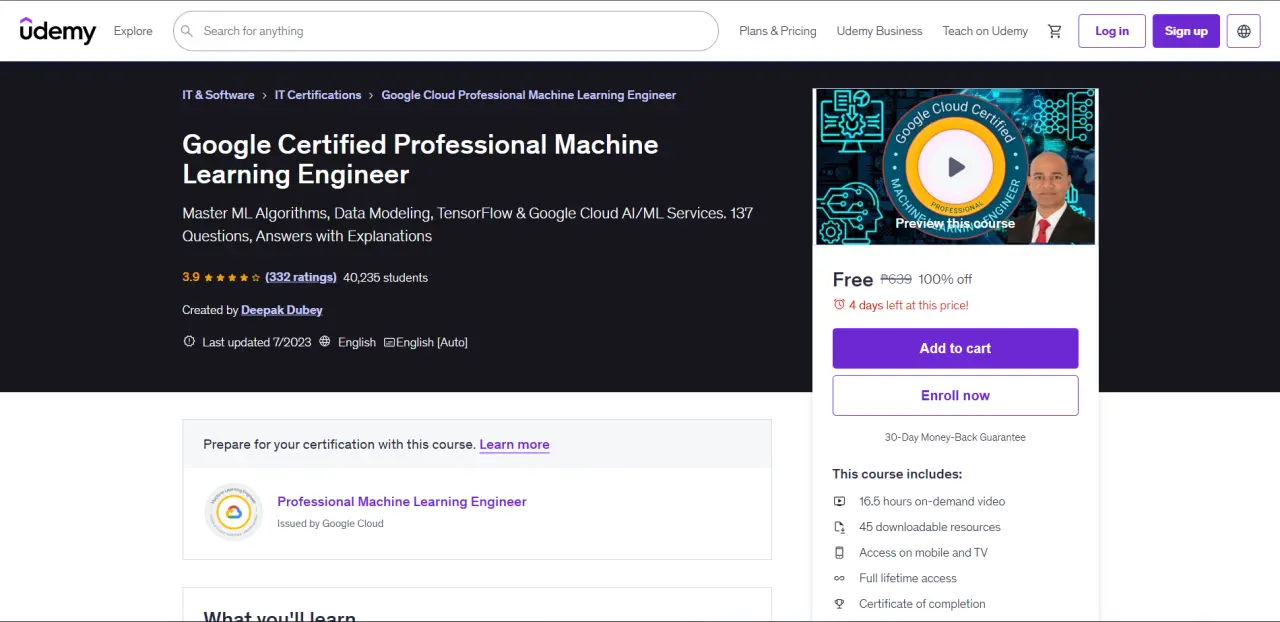Open the IT Certifications breadcrumb

(x=318, y=95)
